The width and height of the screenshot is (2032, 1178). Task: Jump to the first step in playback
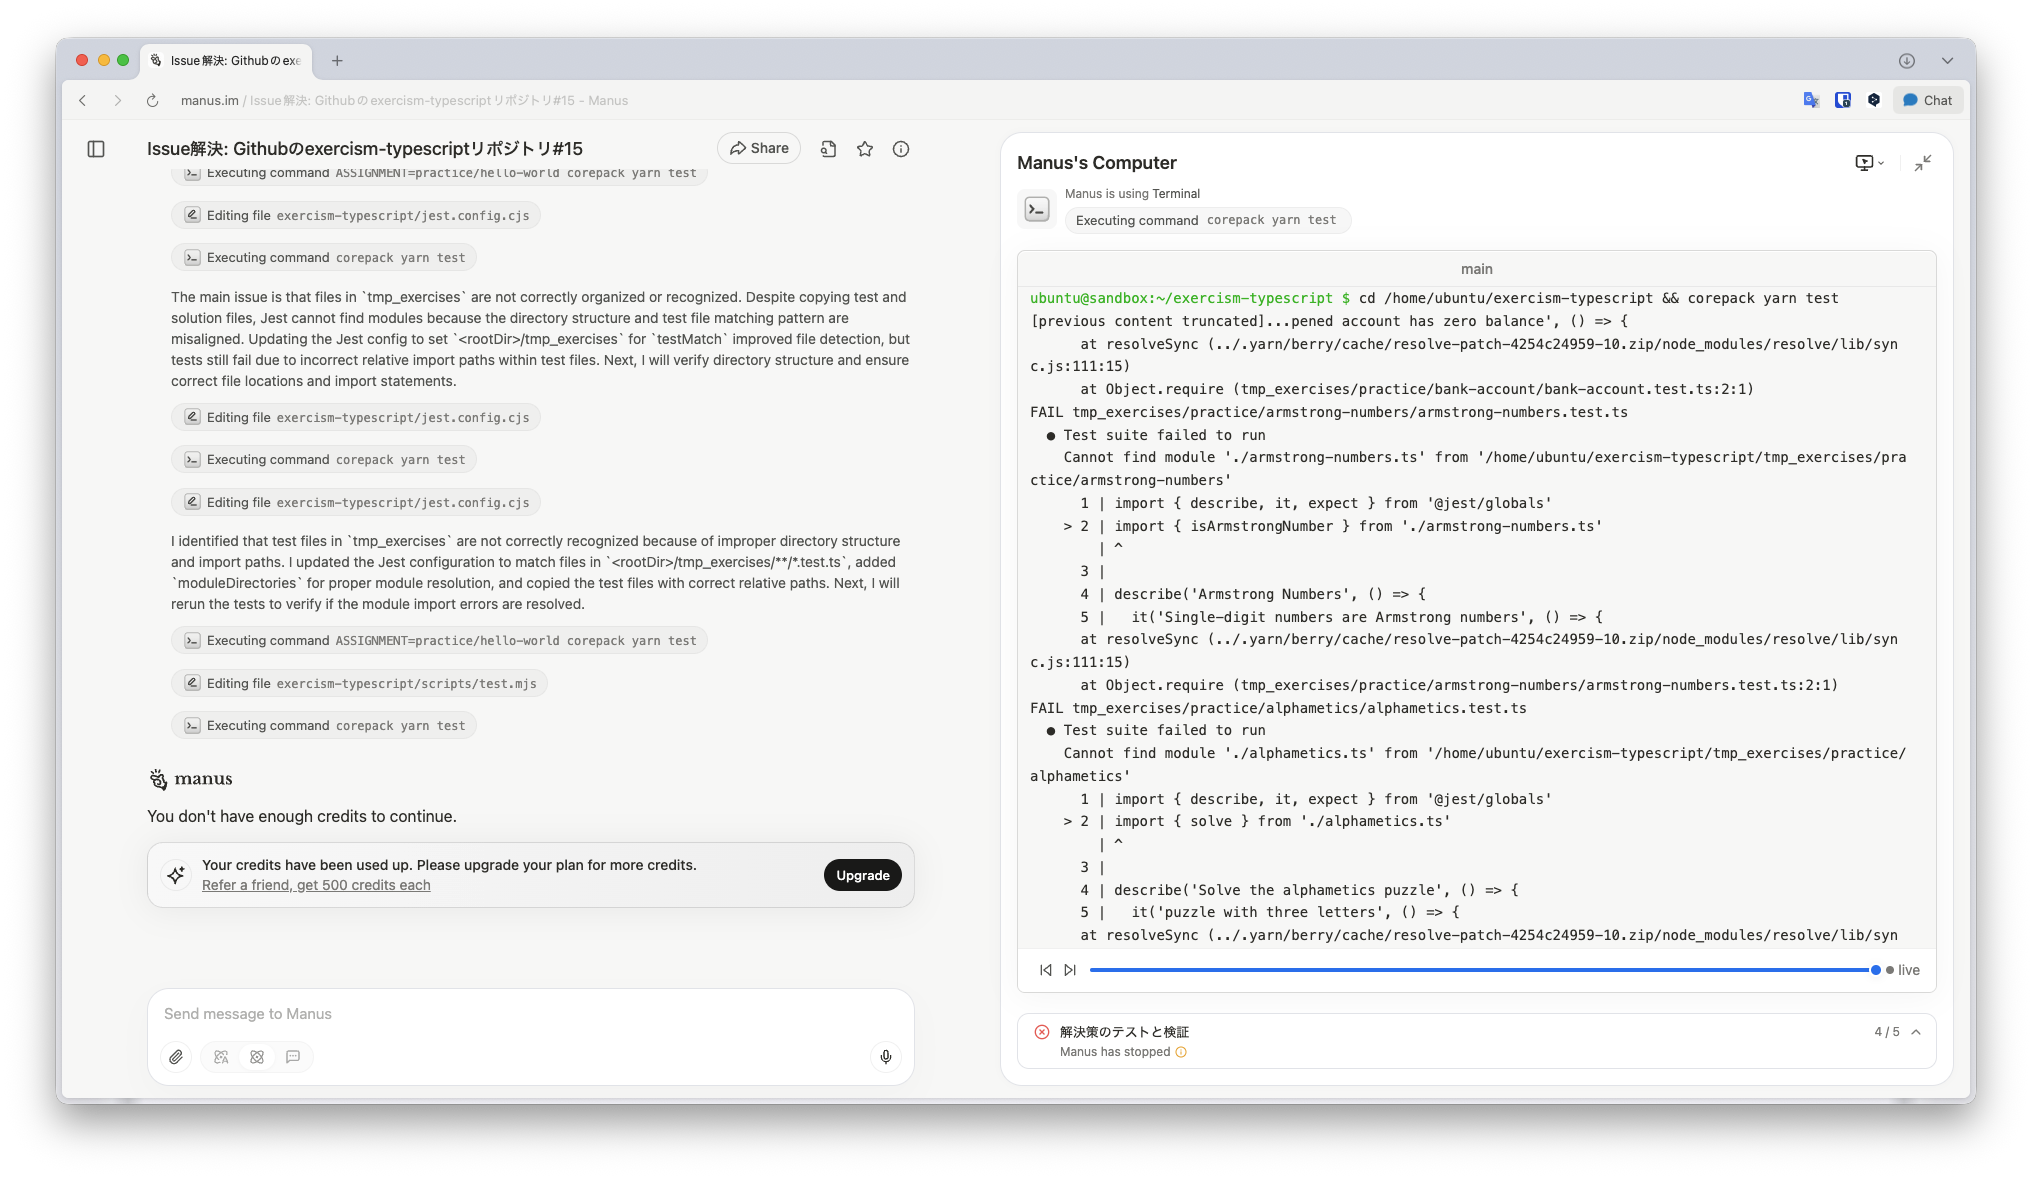click(x=1045, y=970)
